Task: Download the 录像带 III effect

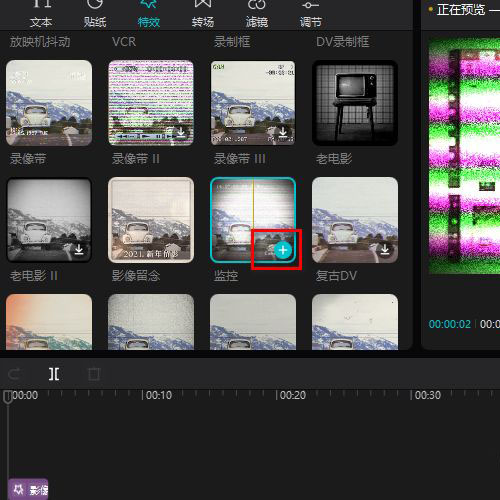Action: click(x=283, y=132)
